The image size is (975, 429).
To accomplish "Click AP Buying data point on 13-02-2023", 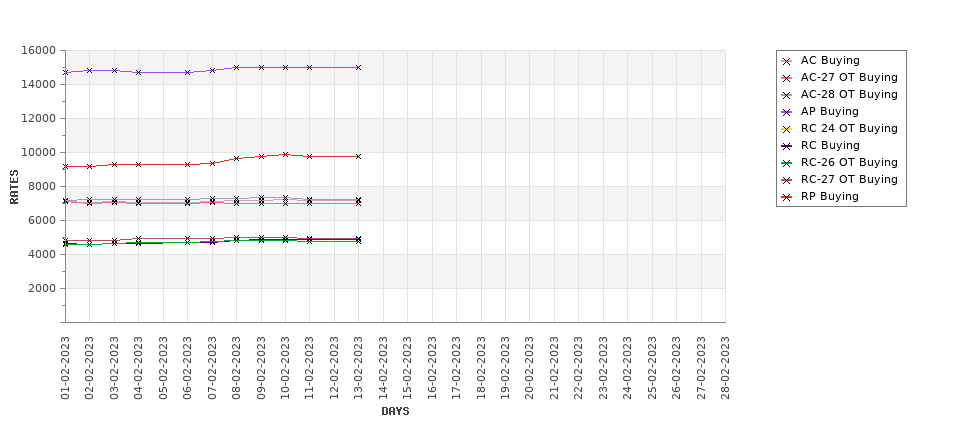I will tap(358, 67).
